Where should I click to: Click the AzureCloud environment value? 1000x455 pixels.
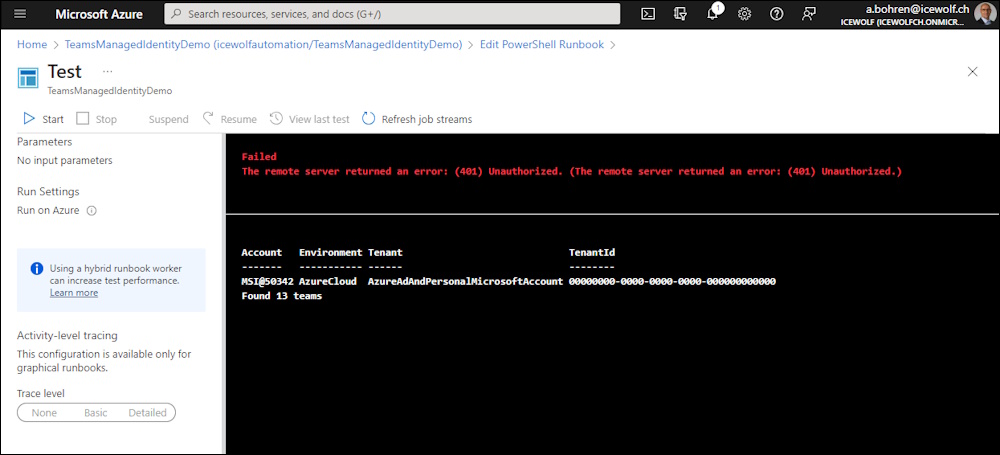point(328,281)
